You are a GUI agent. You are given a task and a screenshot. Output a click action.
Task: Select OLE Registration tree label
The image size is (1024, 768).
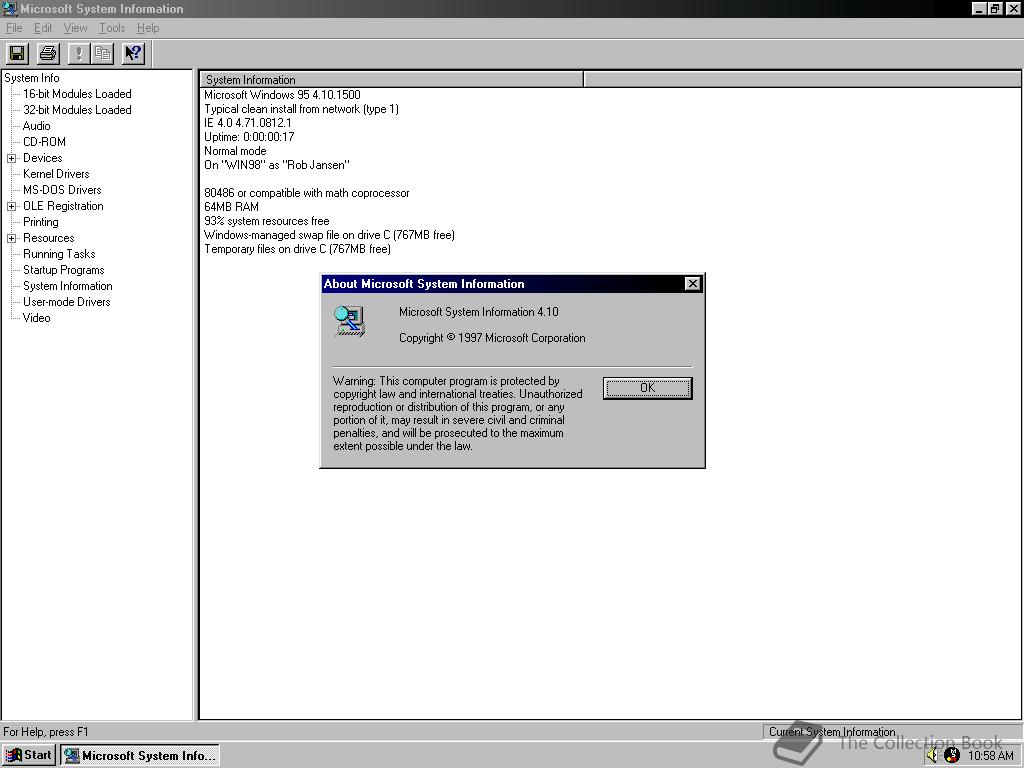pos(63,206)
